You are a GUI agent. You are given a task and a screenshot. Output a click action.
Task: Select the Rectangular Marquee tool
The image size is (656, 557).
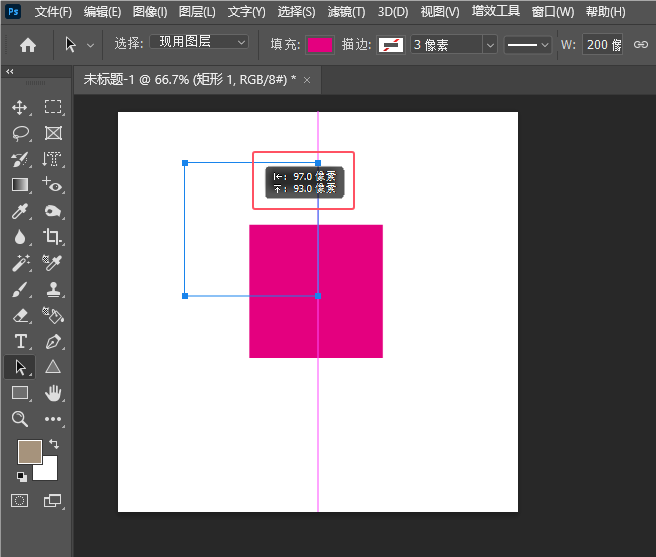53,107
